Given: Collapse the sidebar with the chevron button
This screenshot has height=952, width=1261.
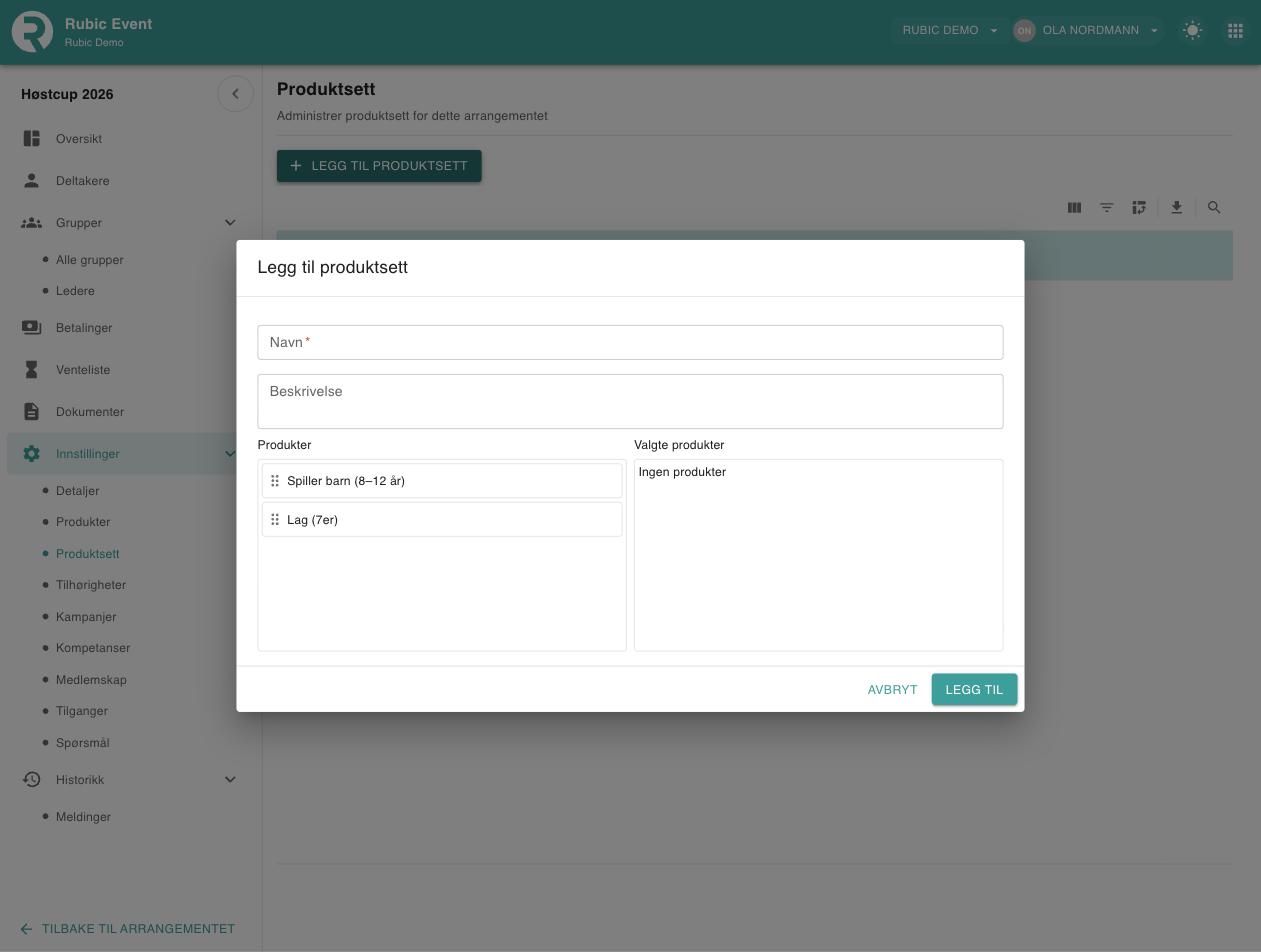Looking at the screenshot, I should (x=235, y=94).
